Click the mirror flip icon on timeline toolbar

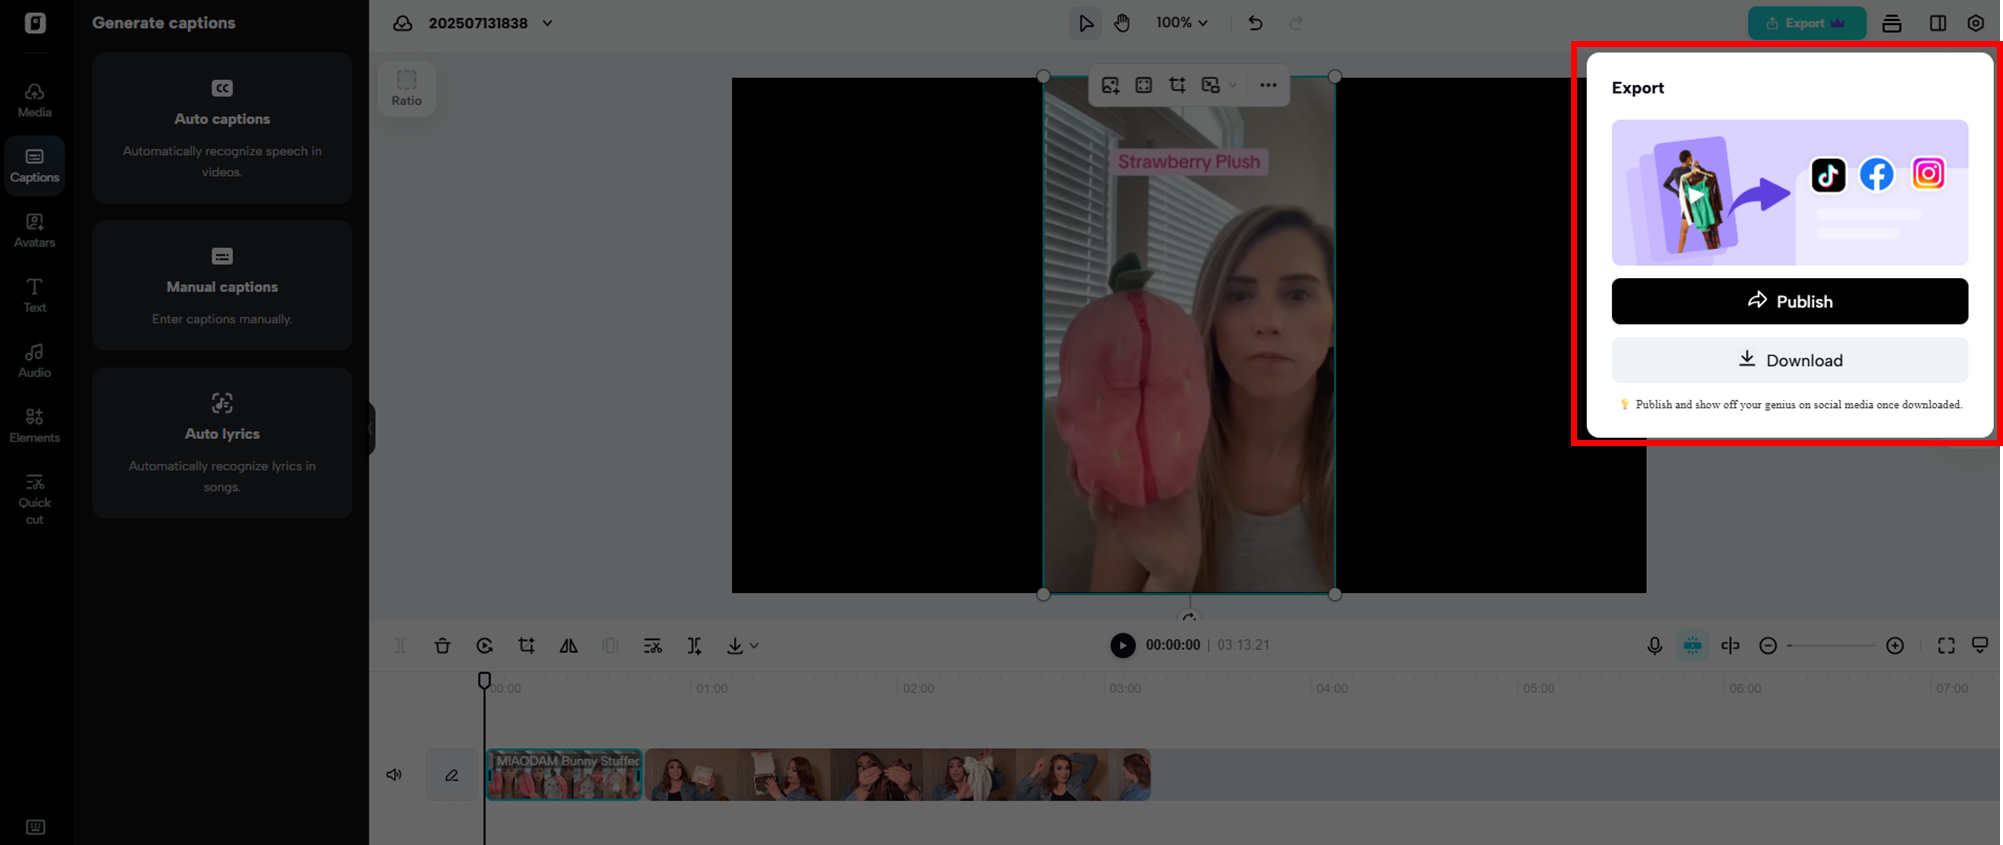(x=568, y=646)
